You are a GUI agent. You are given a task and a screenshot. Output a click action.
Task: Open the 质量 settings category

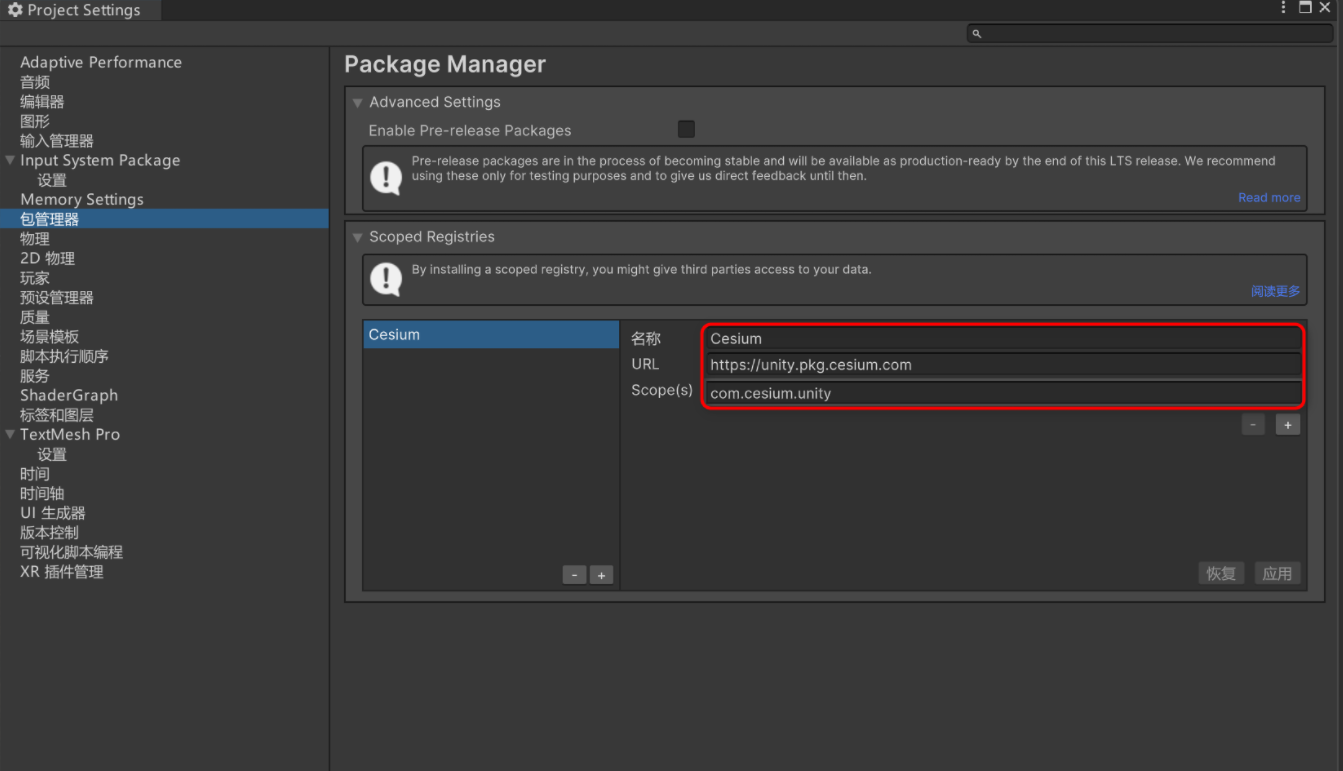pos(35,317)
